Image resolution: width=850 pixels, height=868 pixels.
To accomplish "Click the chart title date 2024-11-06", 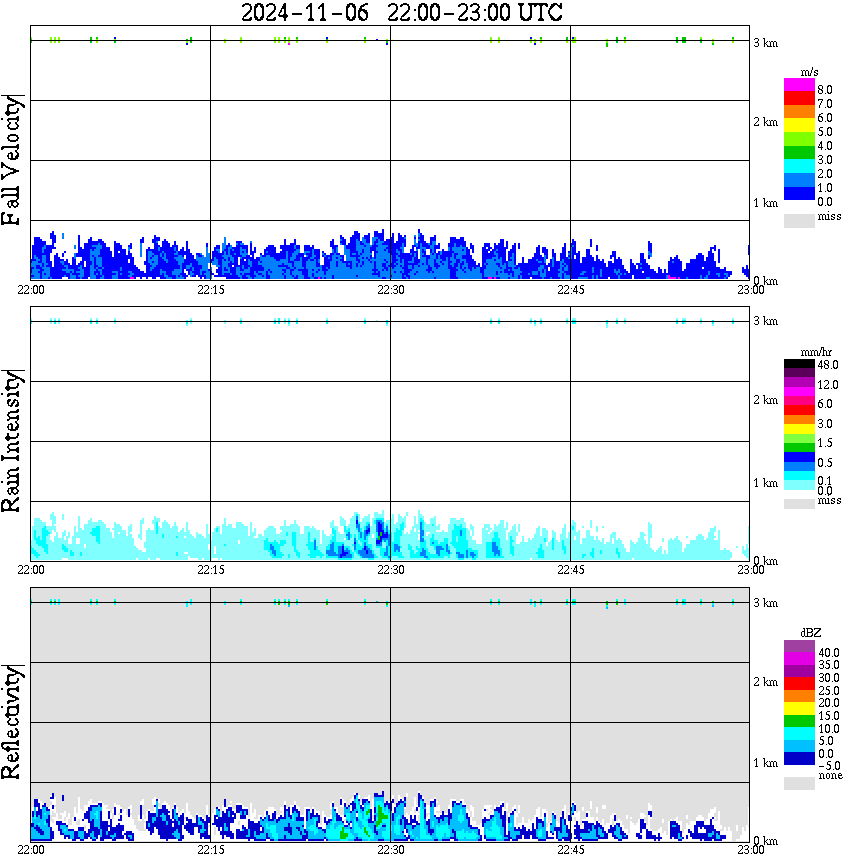I will click(x=305, y=12).
